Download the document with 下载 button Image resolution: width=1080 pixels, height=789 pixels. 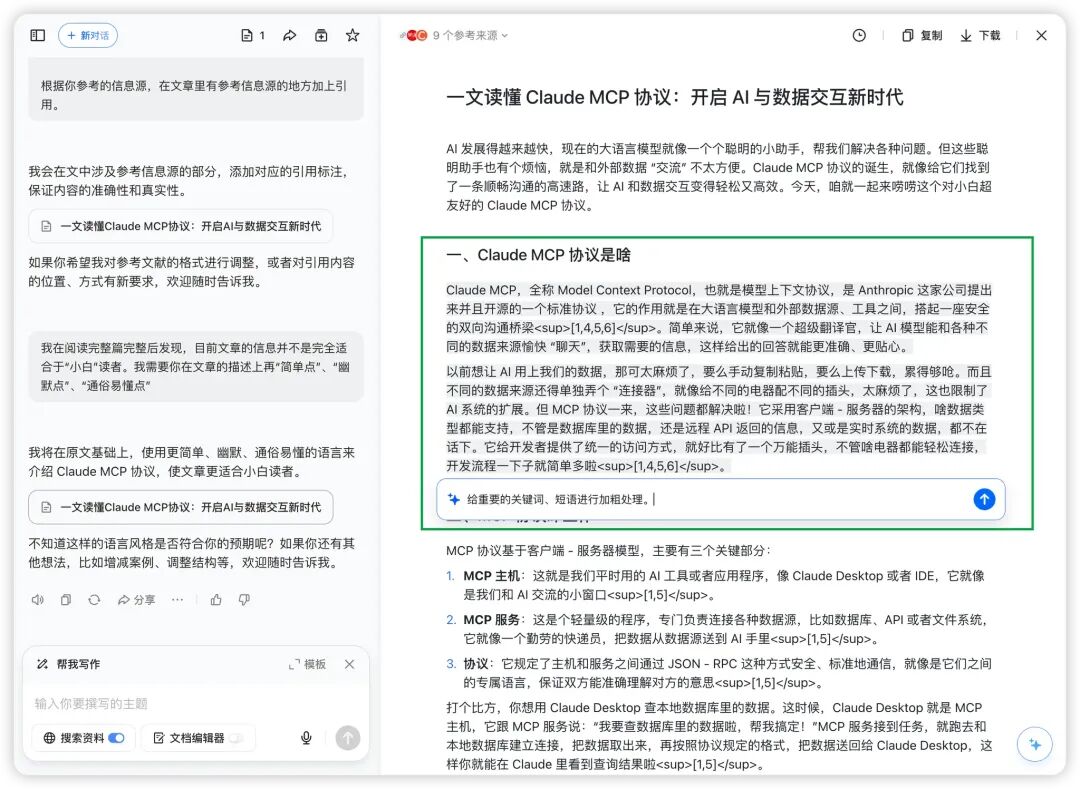(980, 35)
